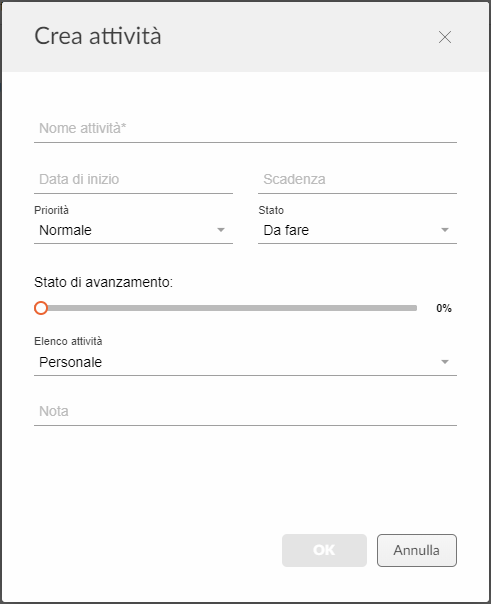Click the Personale task list value

pos(70,362)
